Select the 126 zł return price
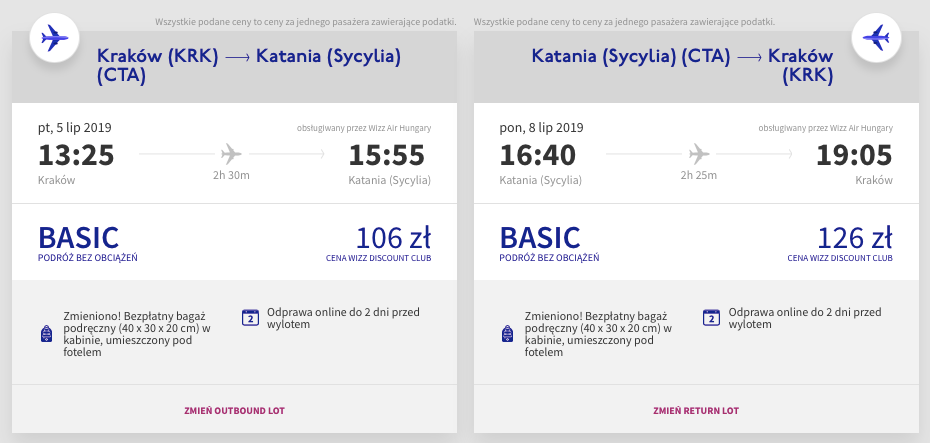Viewport: 930px width, 443px height. coord(855,238)
